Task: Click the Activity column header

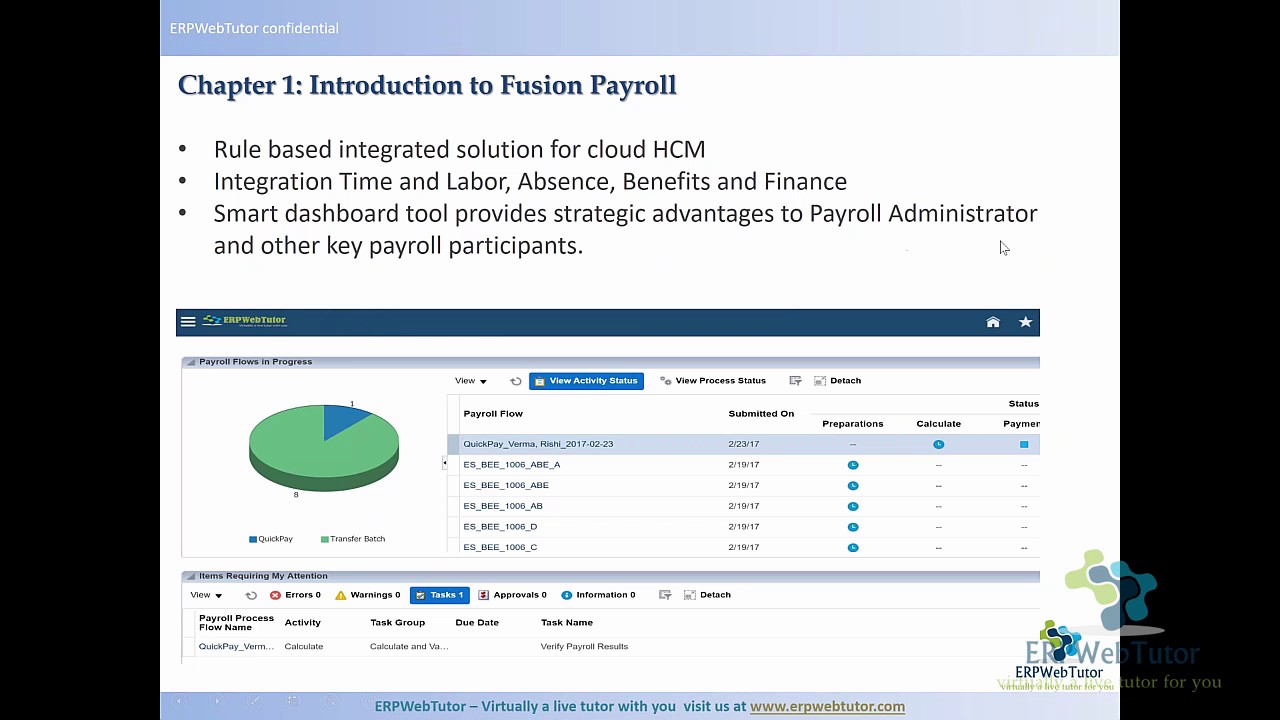Action: 303,623
